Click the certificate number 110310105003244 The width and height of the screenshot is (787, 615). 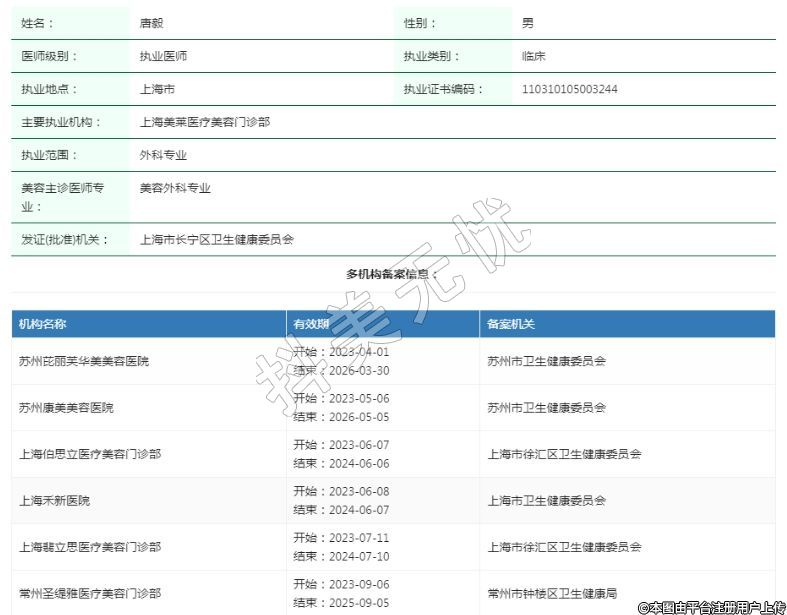[x=569, y=89]
